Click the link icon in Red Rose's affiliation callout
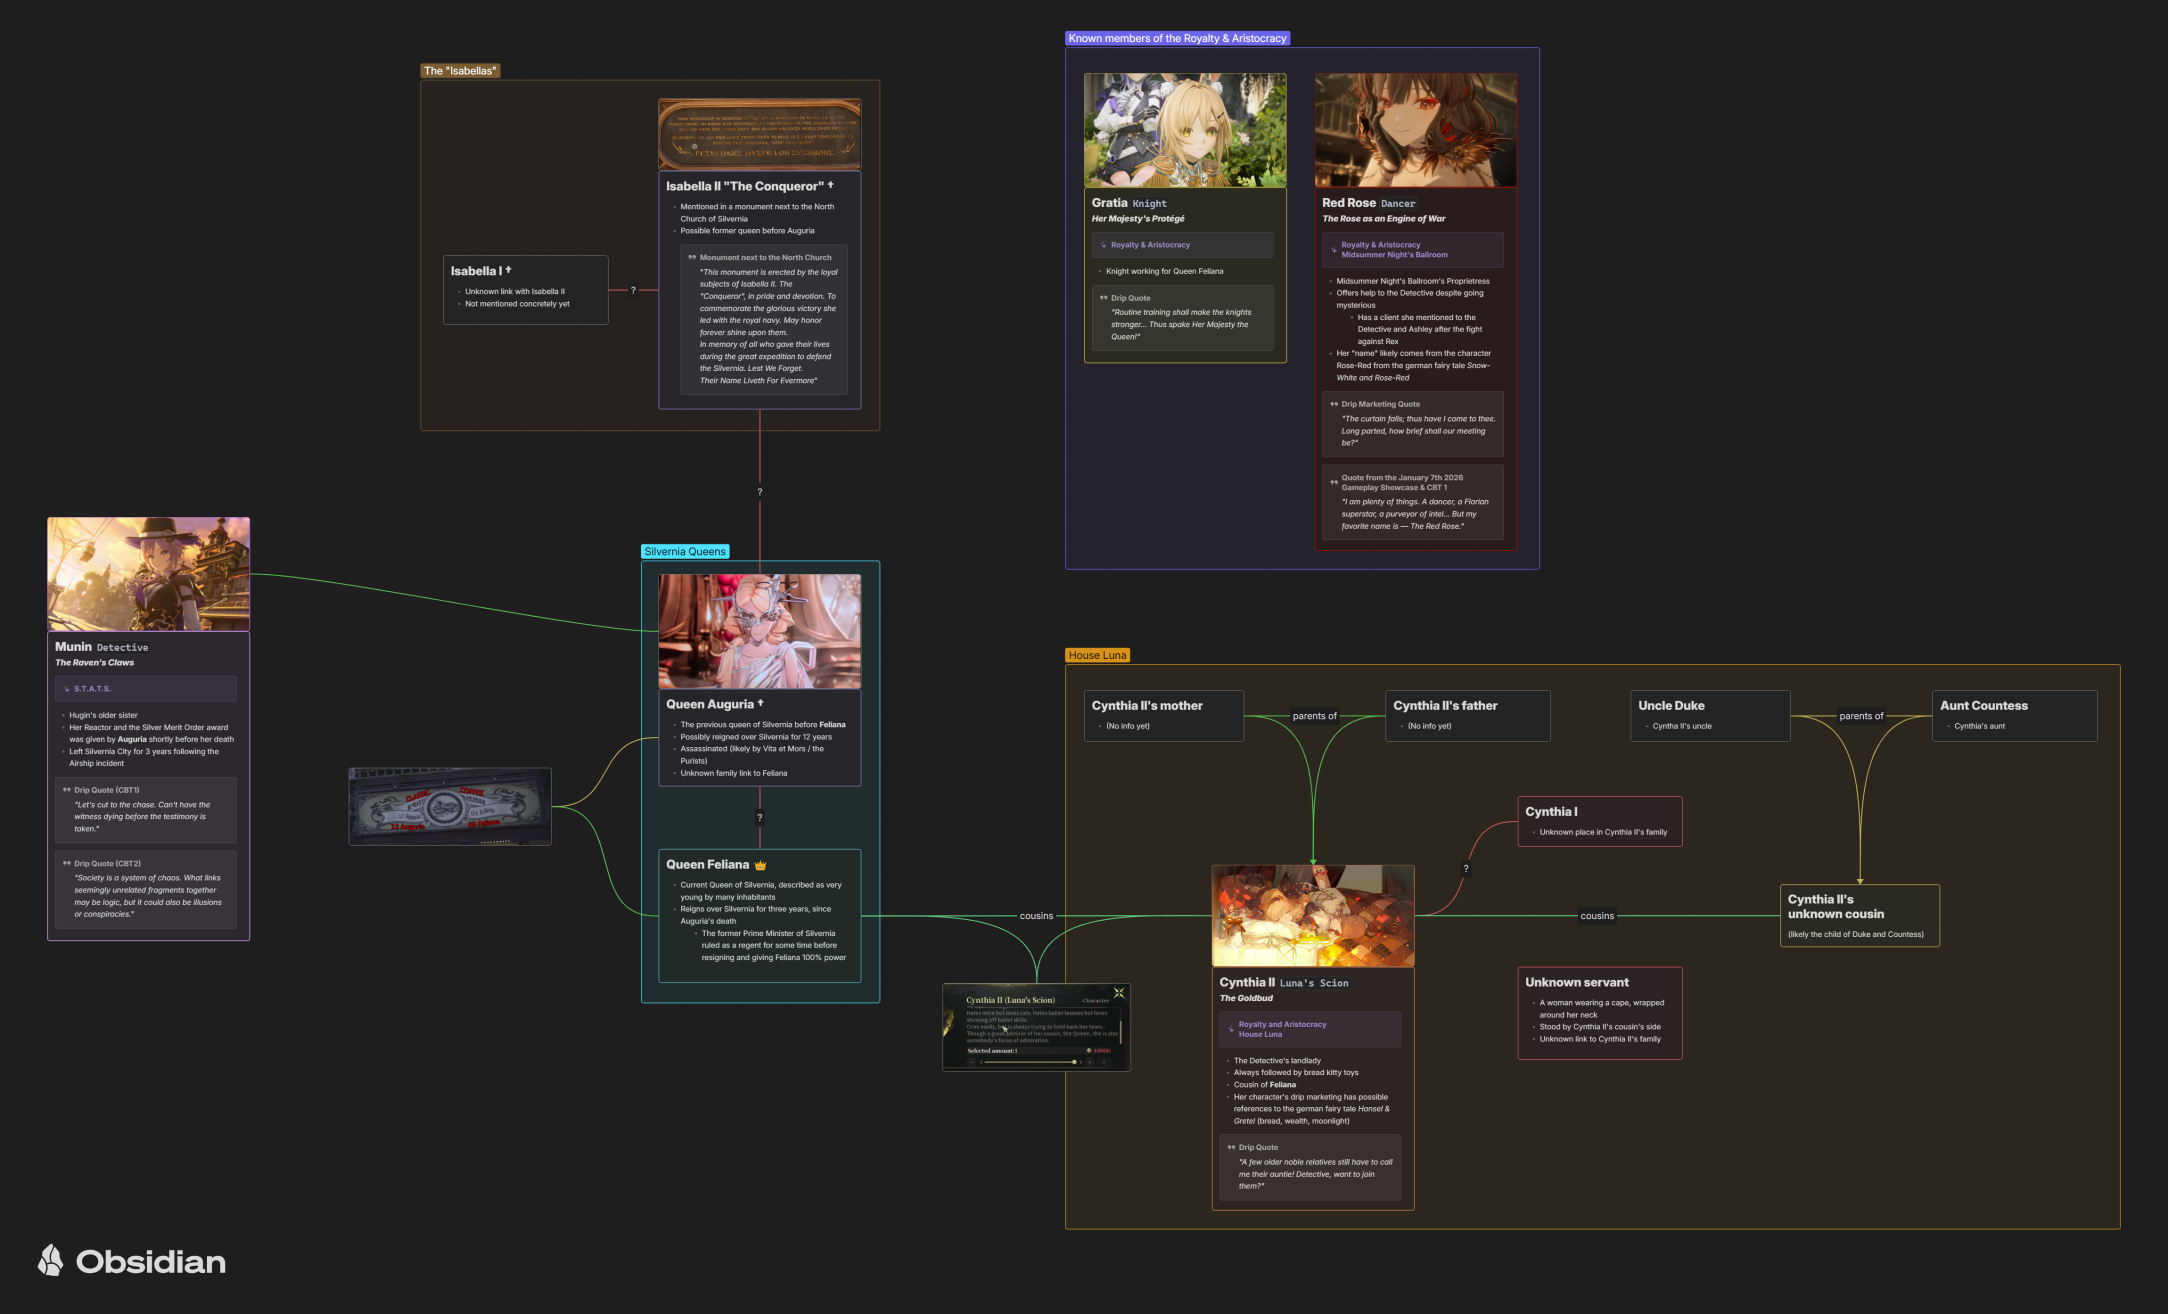The width and height of the screenshot is (2168, 1314). pos(1334,250)
